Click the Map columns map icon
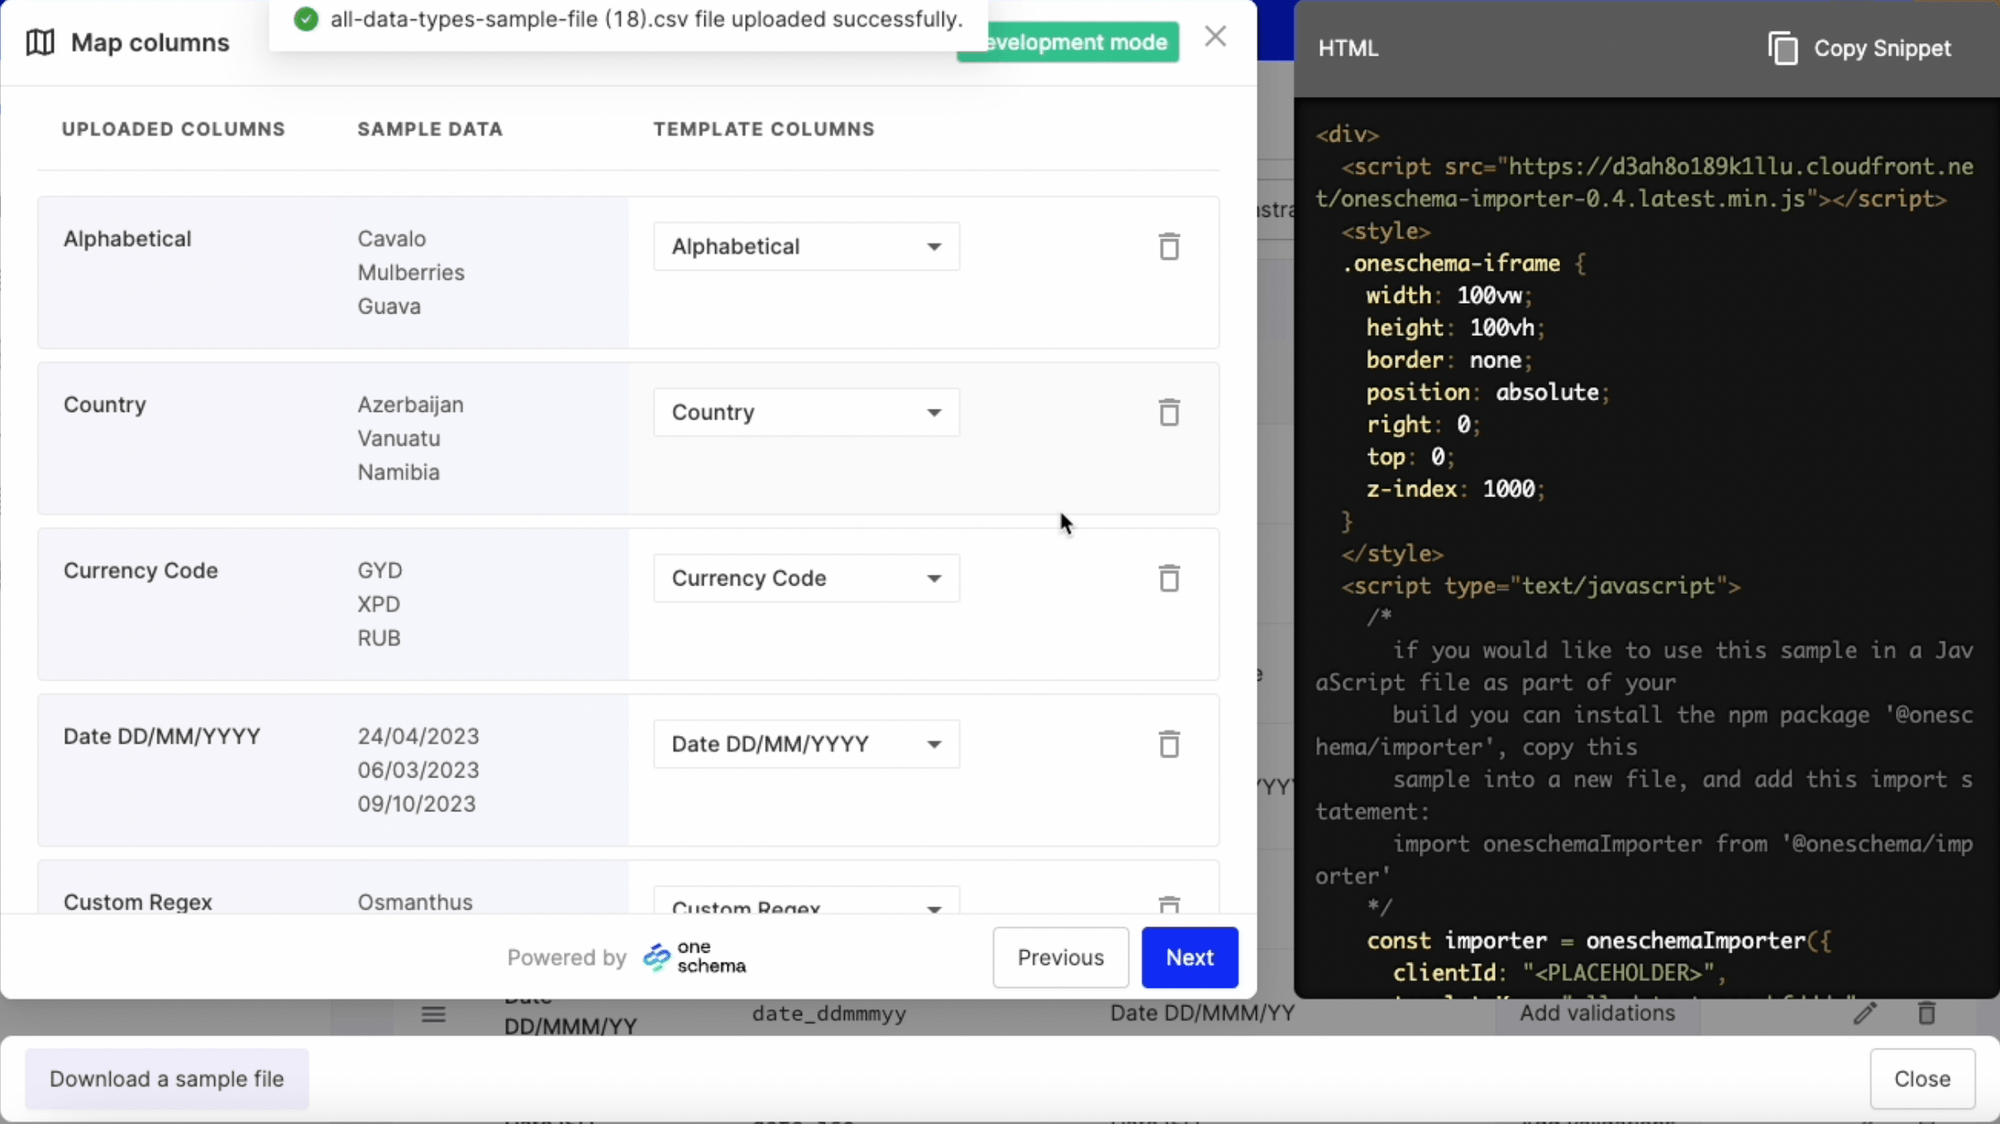2000x1124 pixels. (40, 42)
